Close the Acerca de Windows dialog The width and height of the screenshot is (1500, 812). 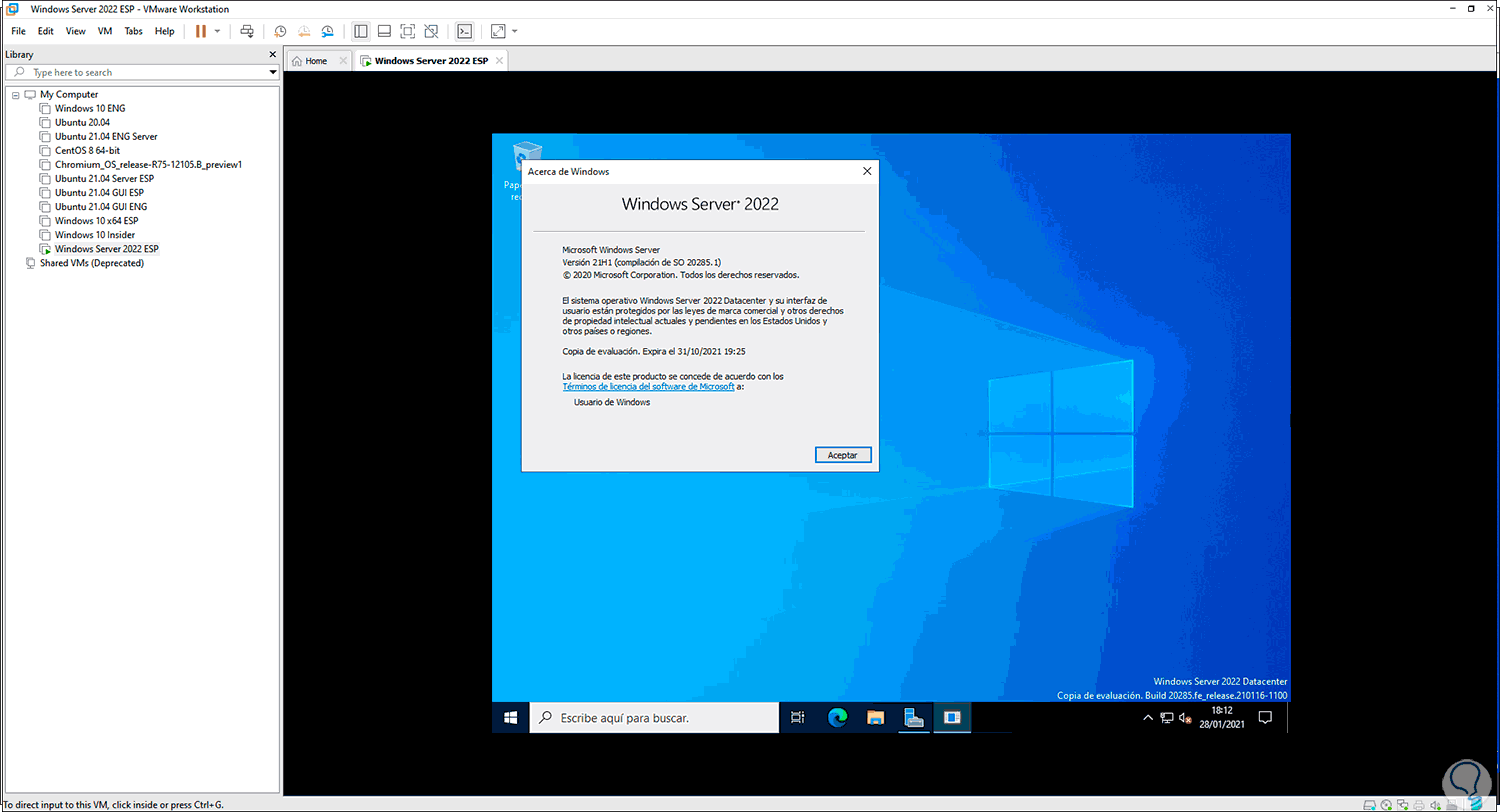(x=866, y=171)
